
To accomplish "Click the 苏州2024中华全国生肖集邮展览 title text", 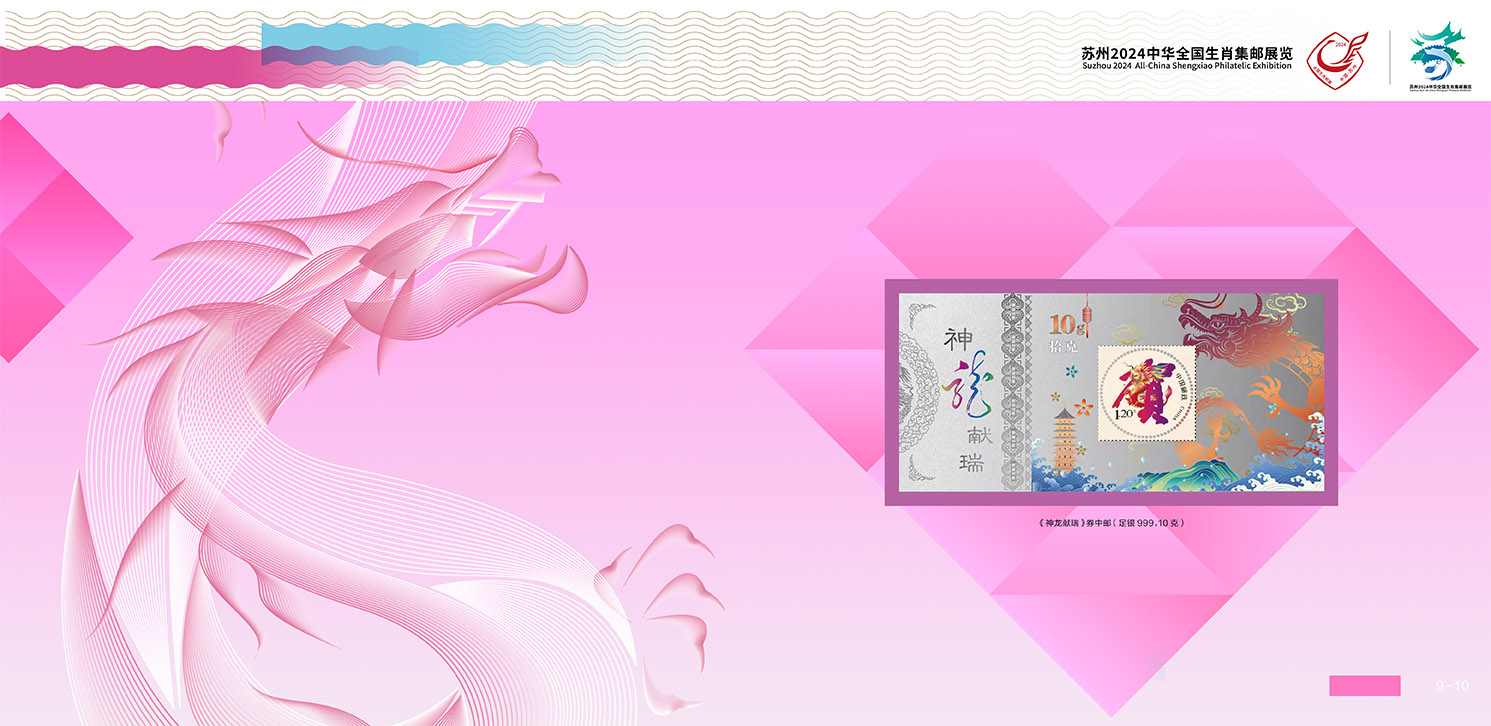I will click(x=1187, y=51).
